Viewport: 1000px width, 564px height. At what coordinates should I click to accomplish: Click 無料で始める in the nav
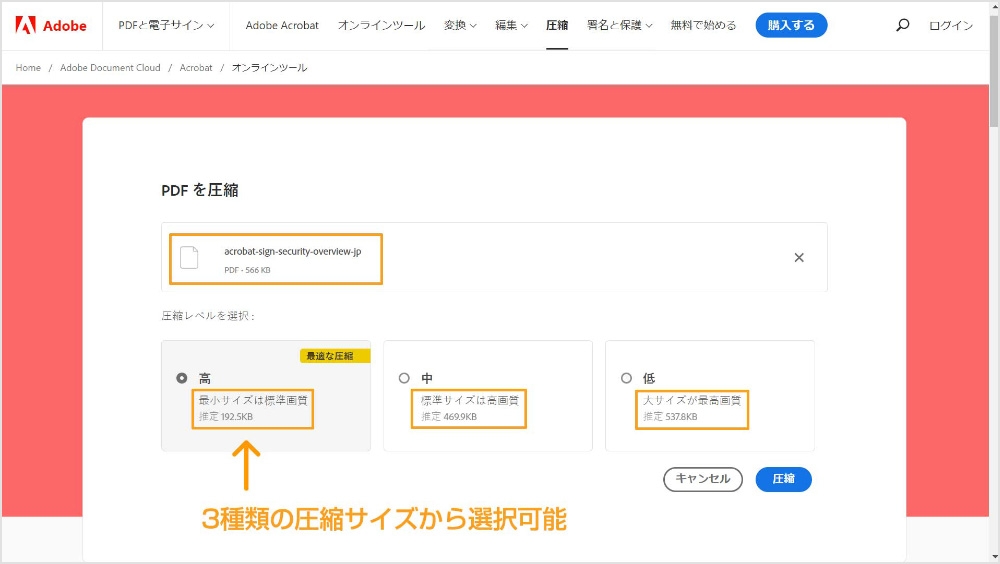(703, 26)
